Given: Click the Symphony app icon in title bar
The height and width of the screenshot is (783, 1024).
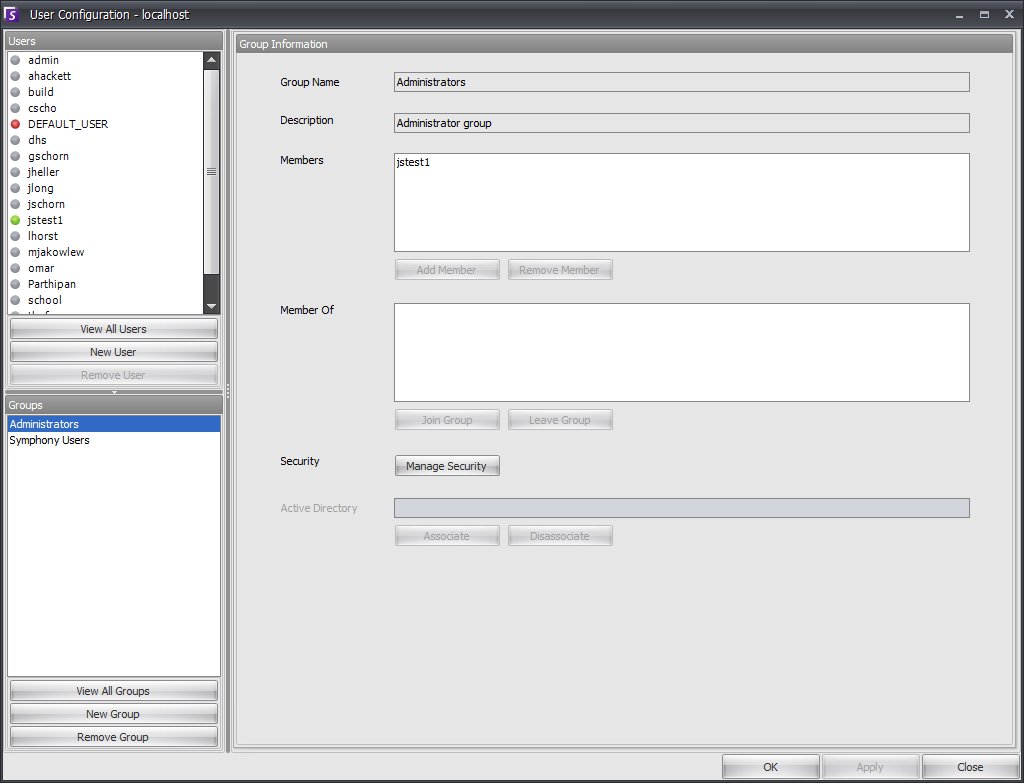Looking at the screenshot, I should tap(11, 14).
